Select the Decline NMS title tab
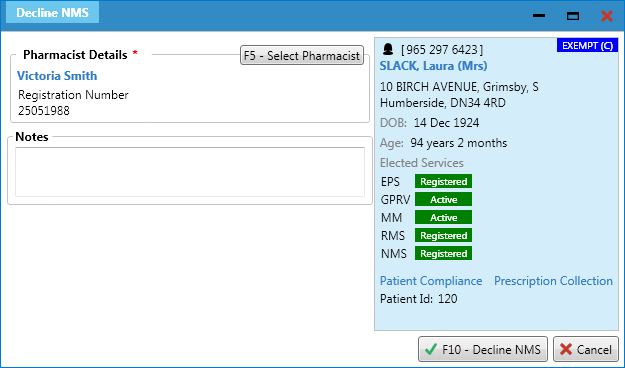The width and height of the screenshot is (625, 368). [x=52, y=12]
